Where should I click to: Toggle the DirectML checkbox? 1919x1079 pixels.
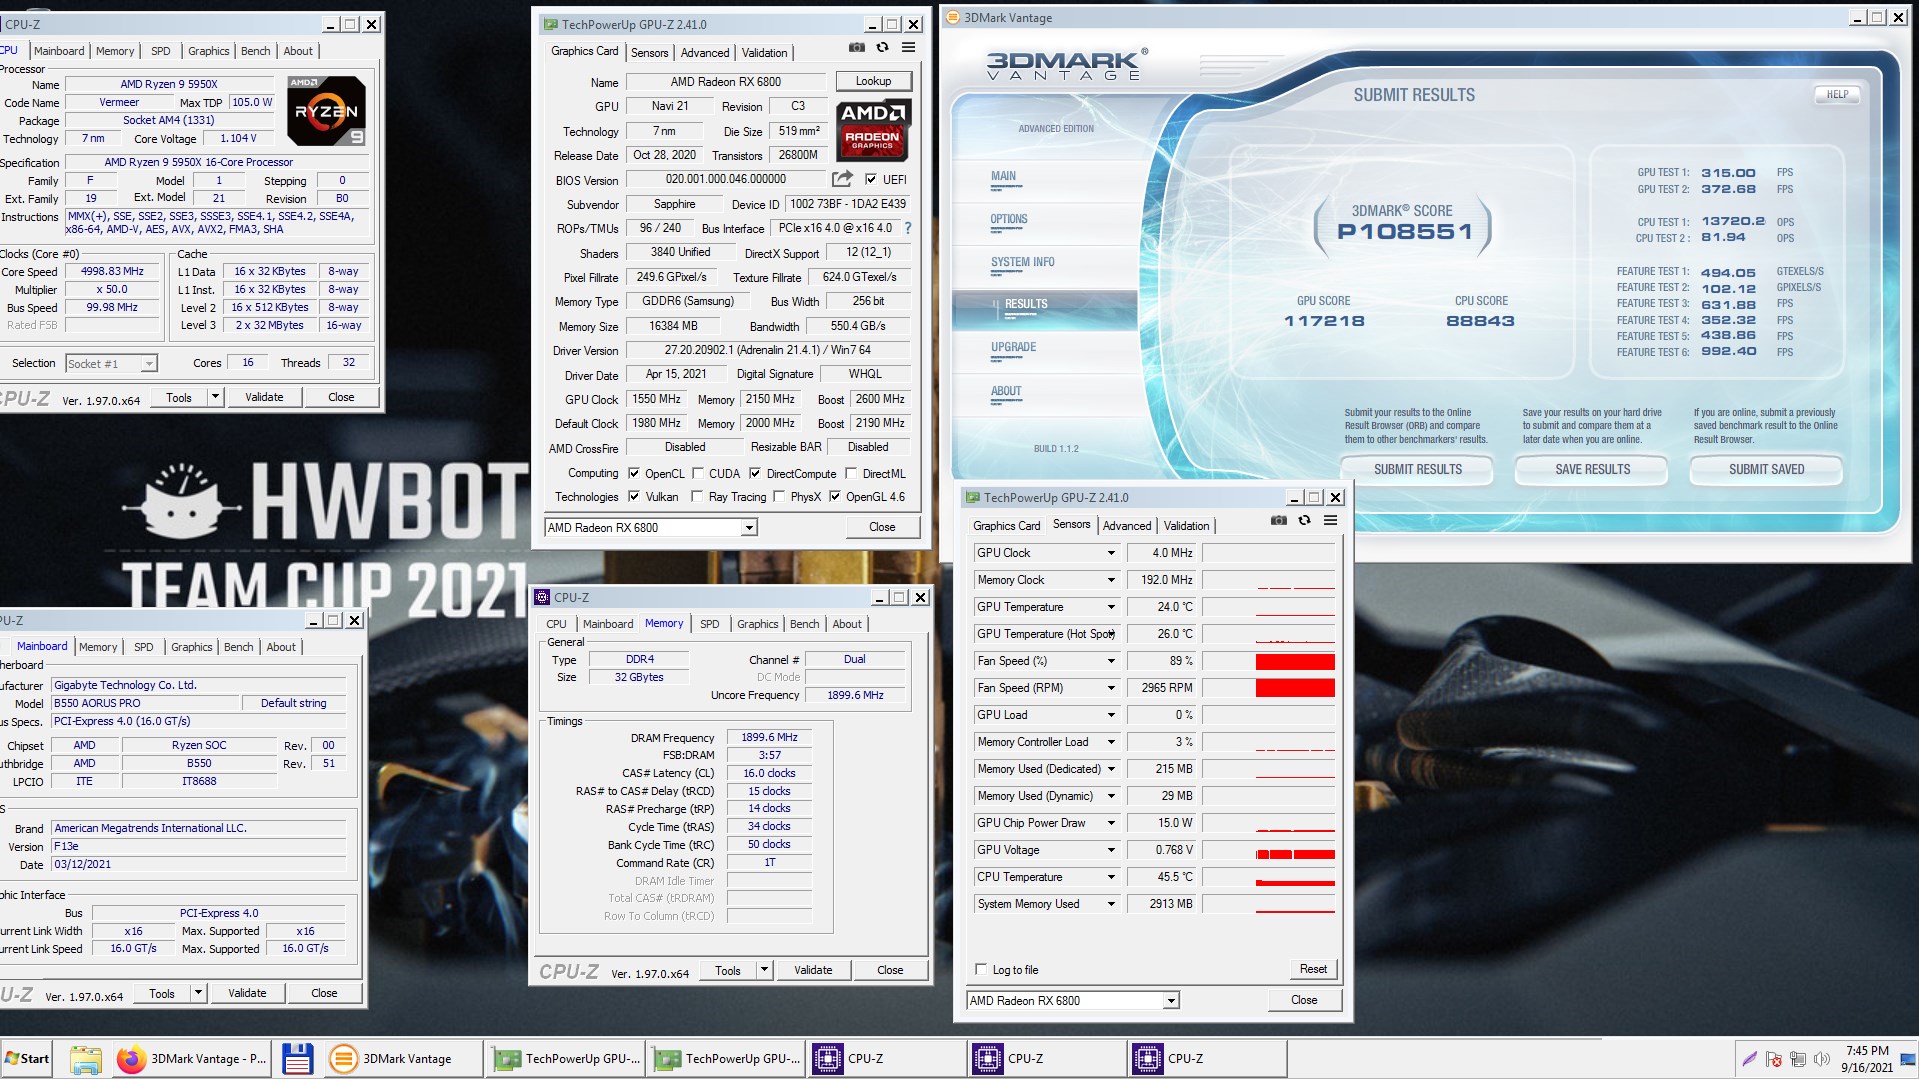tap(851, 473)
